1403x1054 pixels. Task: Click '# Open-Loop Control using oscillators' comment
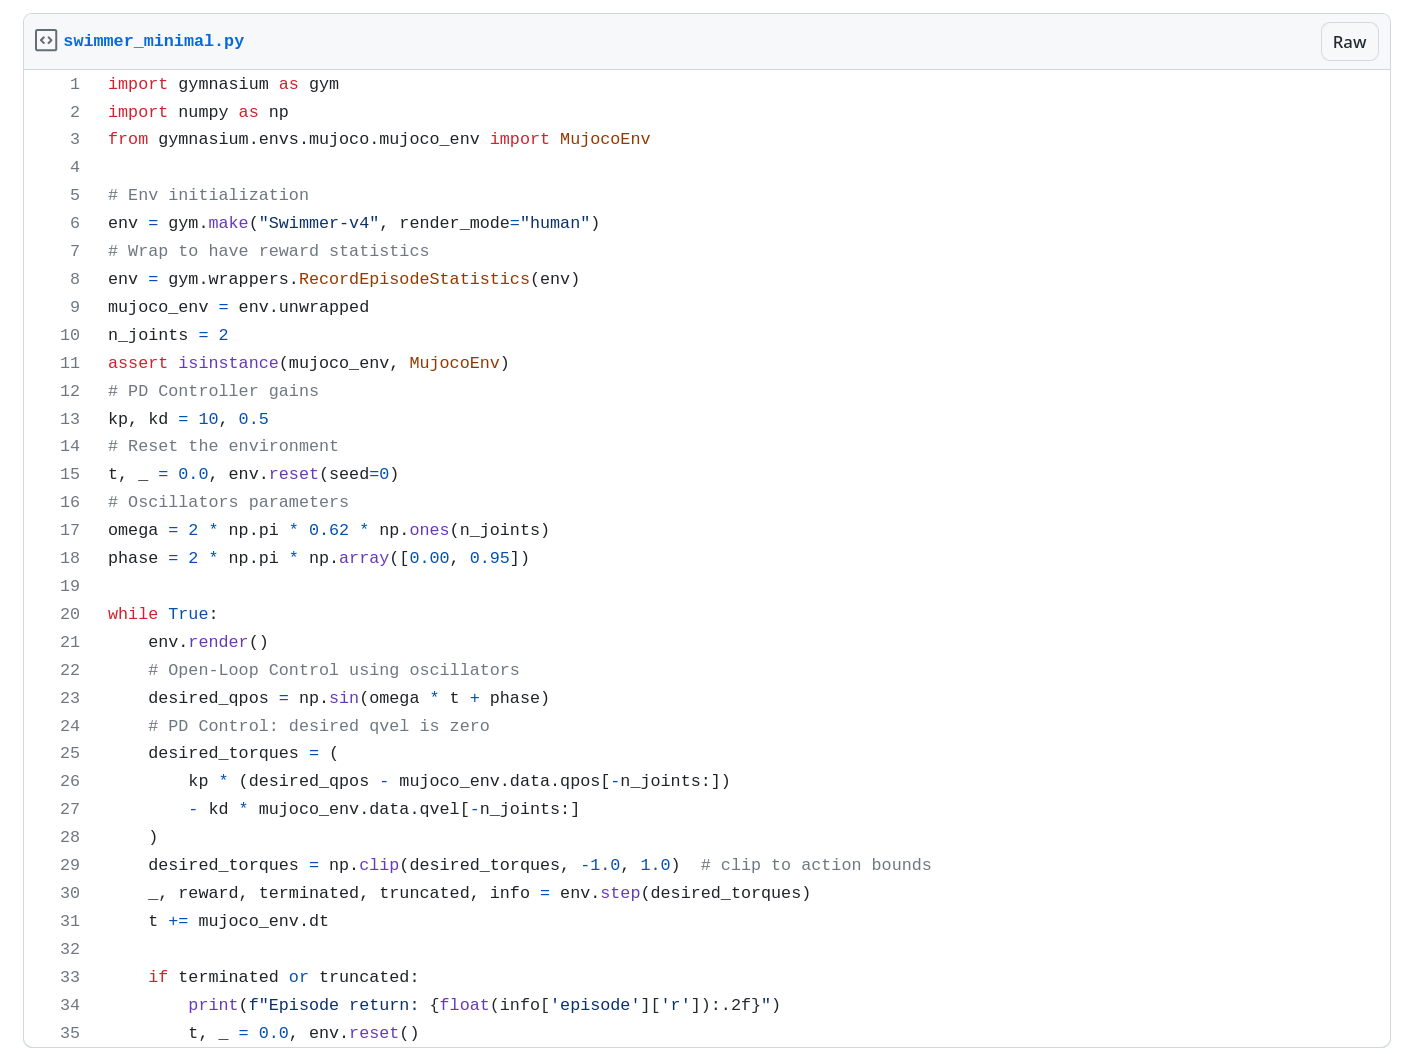(334, 670)
